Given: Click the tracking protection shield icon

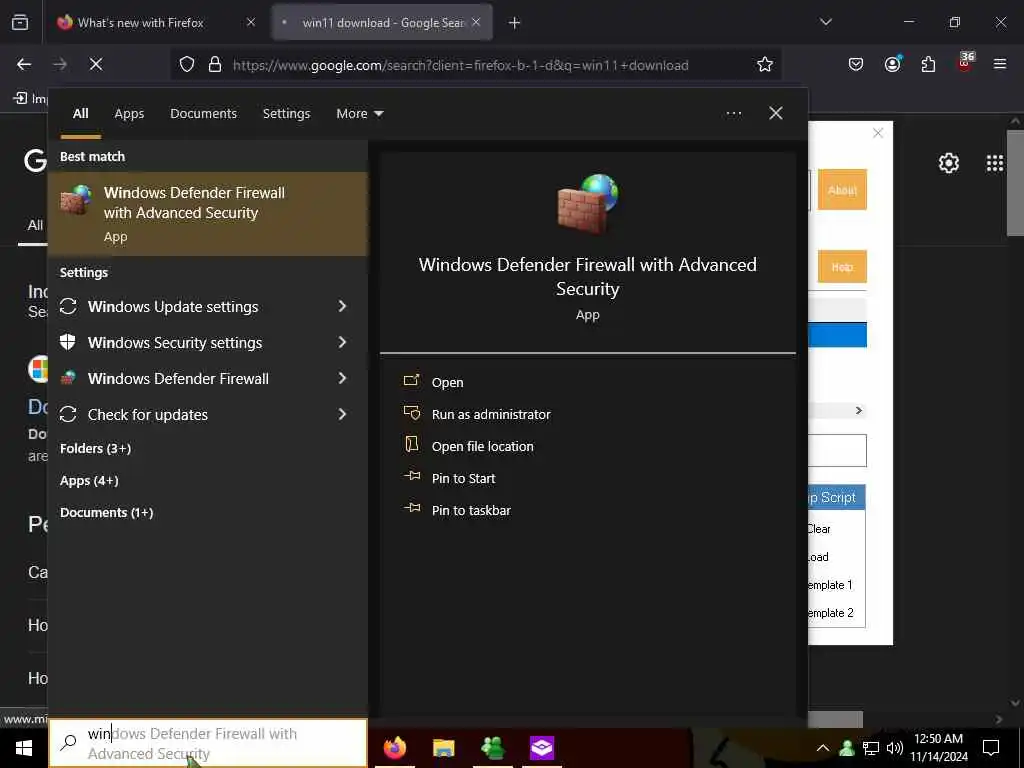Looking at the screenshot, I should [187, 65].
